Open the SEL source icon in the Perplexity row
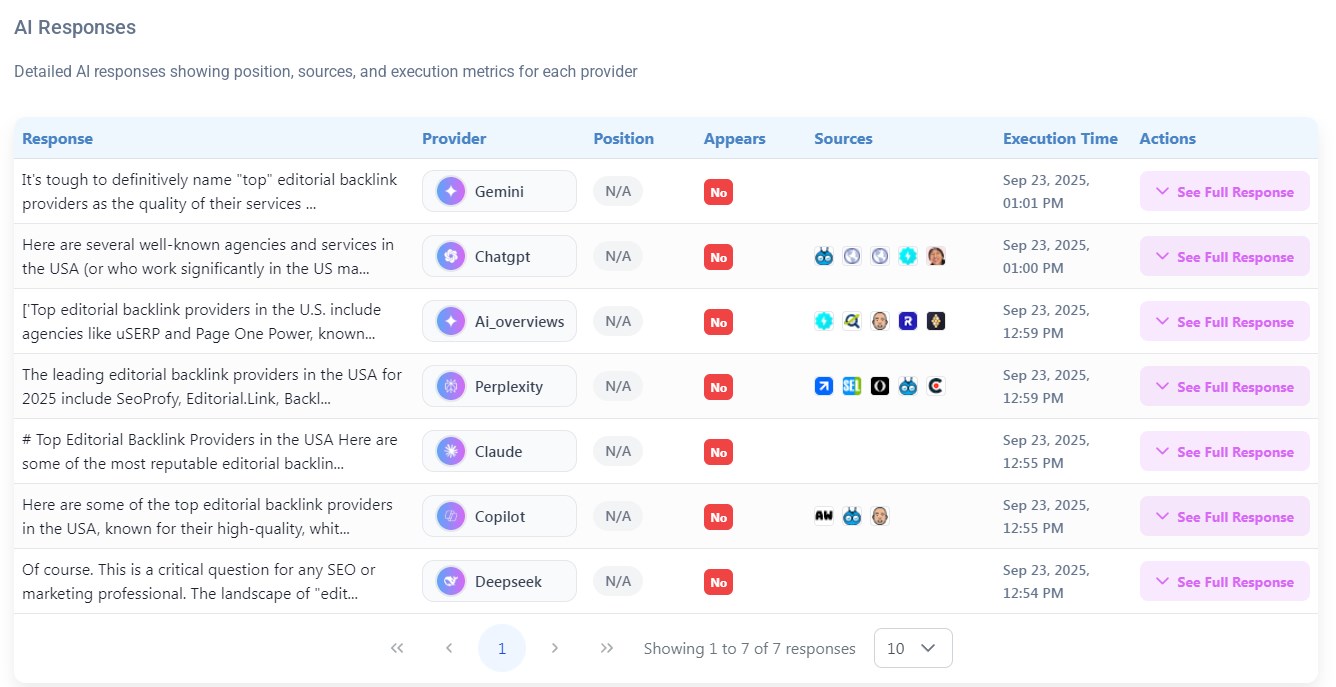Screen dimensions: 1336x687 pos(852,386)
